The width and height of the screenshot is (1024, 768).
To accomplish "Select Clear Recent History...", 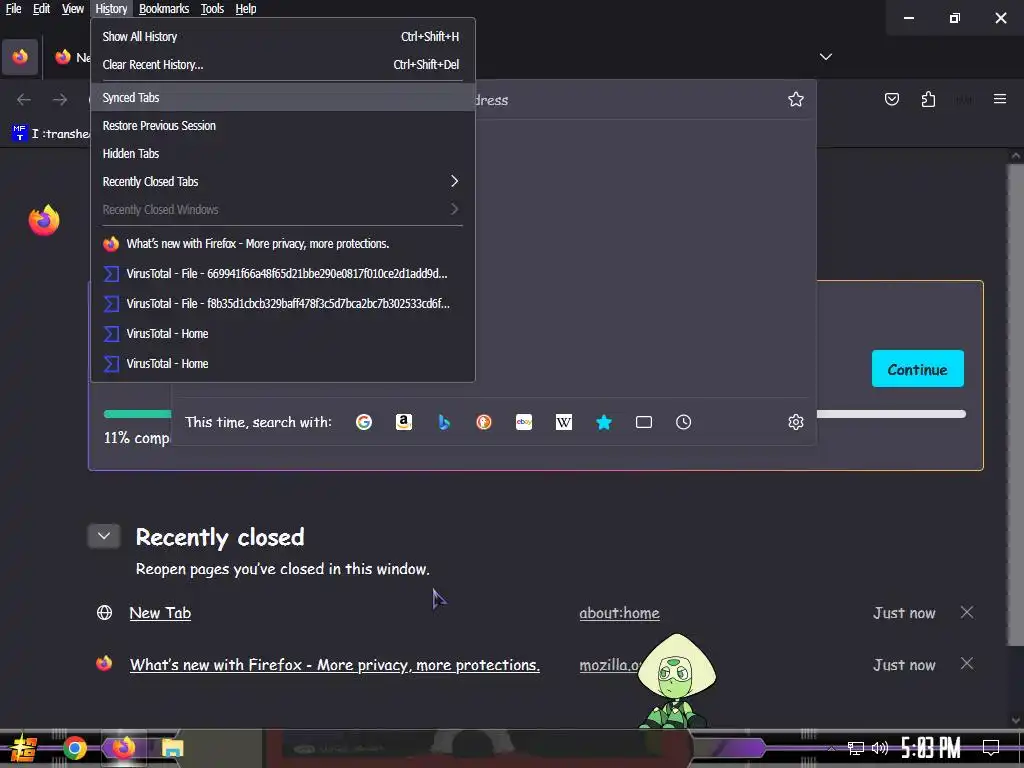I will click(281, 65).
